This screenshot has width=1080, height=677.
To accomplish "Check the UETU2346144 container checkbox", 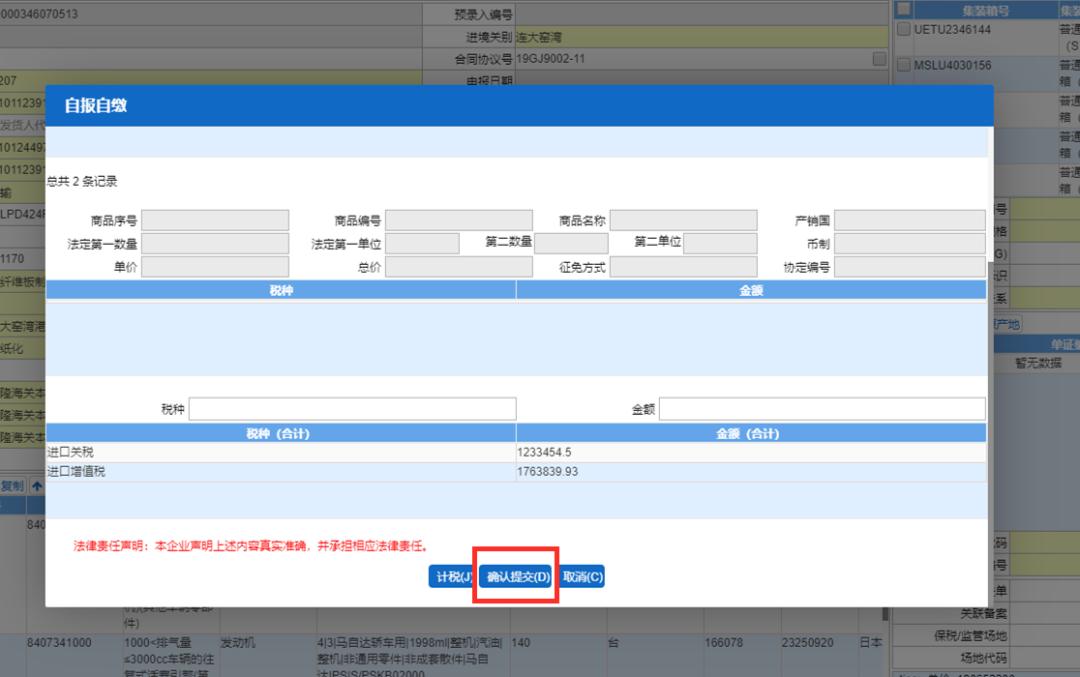I will pyautogui.click(x=902, y=29).
